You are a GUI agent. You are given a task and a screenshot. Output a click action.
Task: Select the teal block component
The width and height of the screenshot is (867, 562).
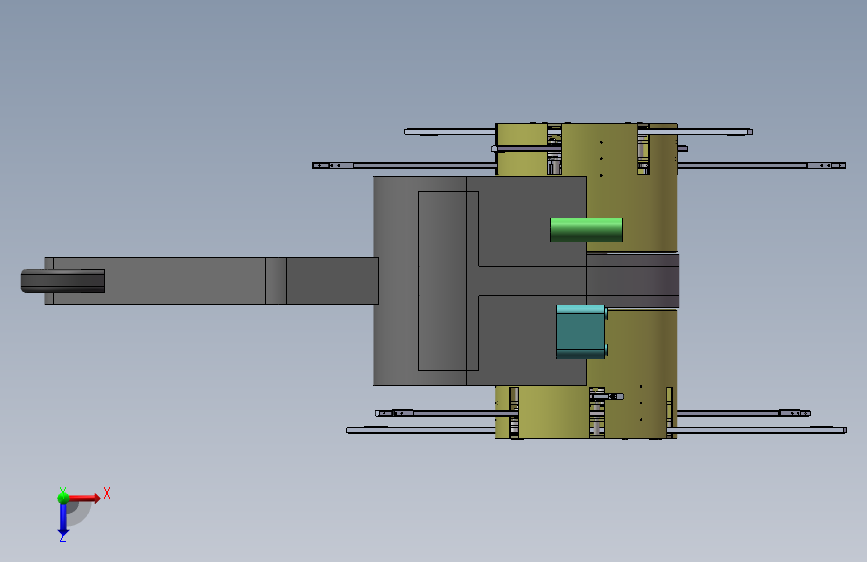pyautogui.click(x=581, y=332)
